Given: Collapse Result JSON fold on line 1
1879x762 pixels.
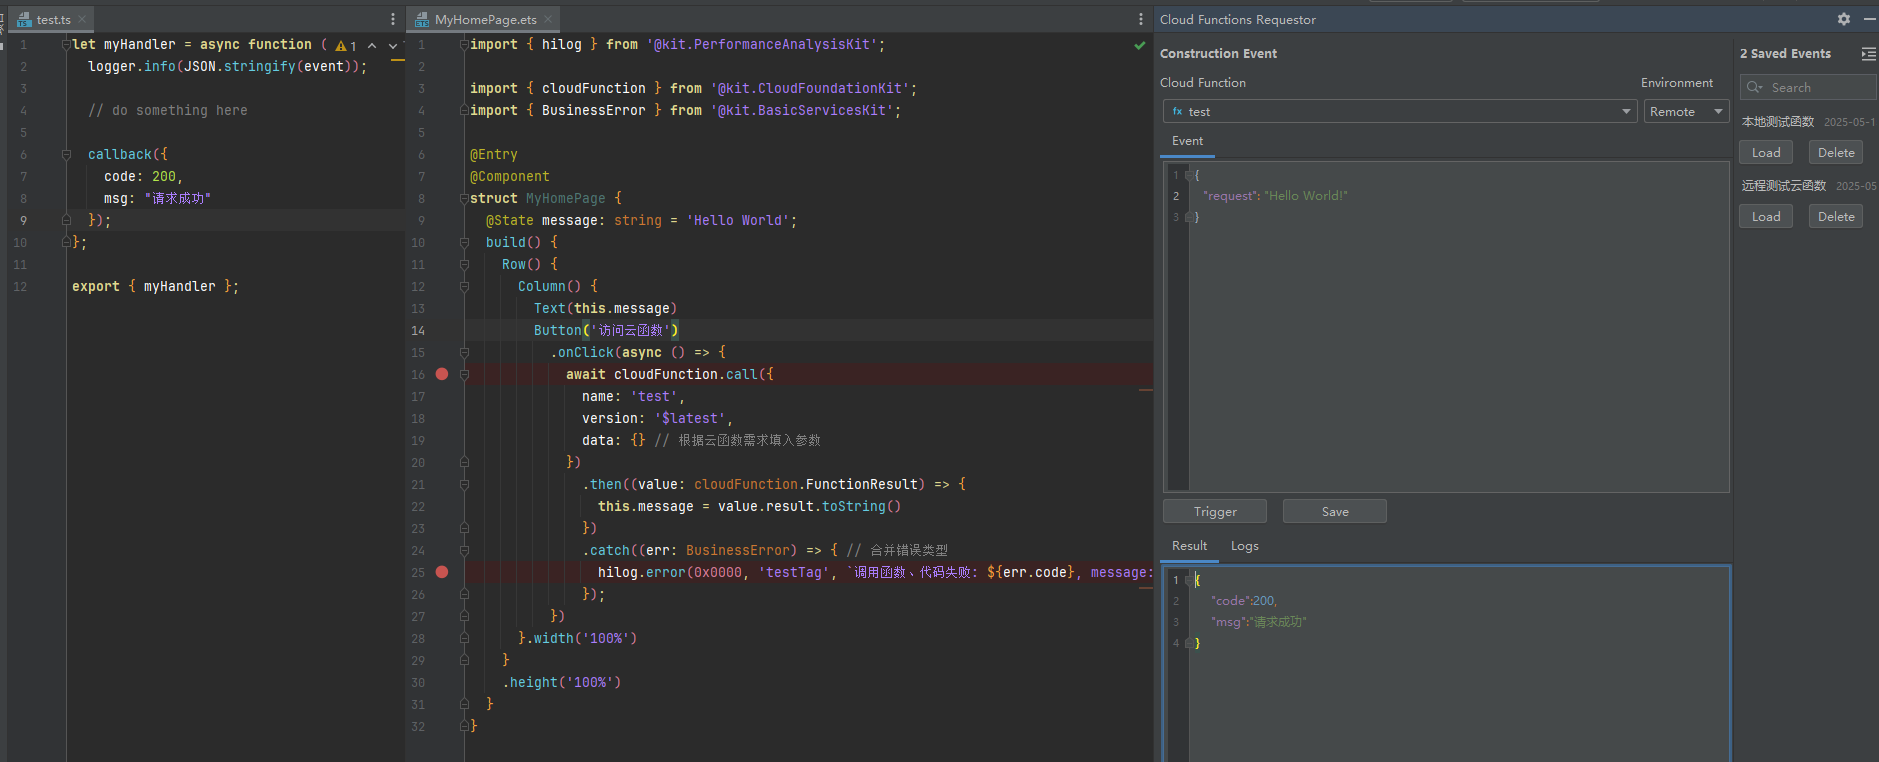Looking at the screenshot, I should click(x=1188, y=580).
